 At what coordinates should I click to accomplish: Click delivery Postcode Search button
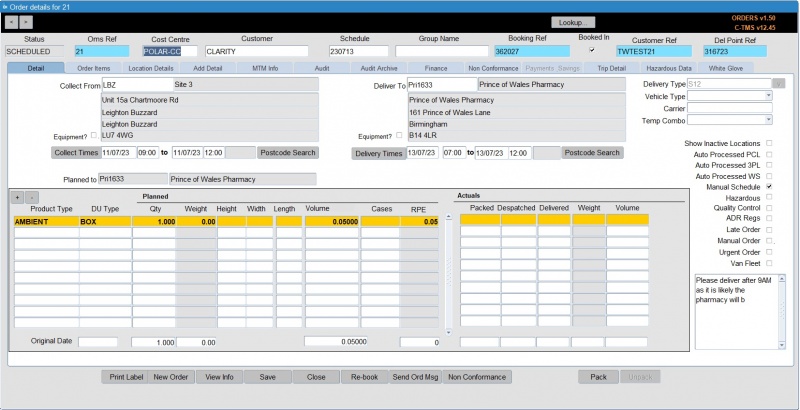point(592,152)
